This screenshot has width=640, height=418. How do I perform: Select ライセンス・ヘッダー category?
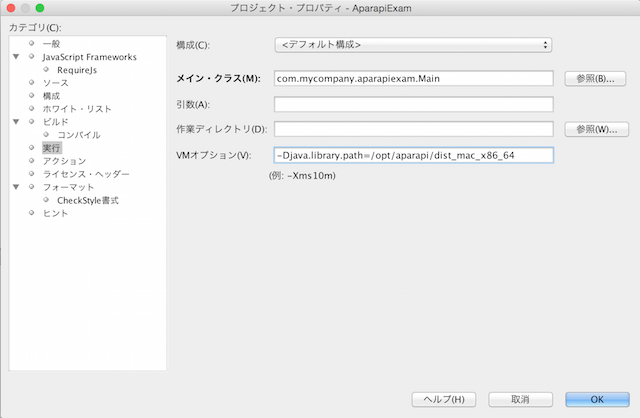pyautogui.click(x=85, y=174)
